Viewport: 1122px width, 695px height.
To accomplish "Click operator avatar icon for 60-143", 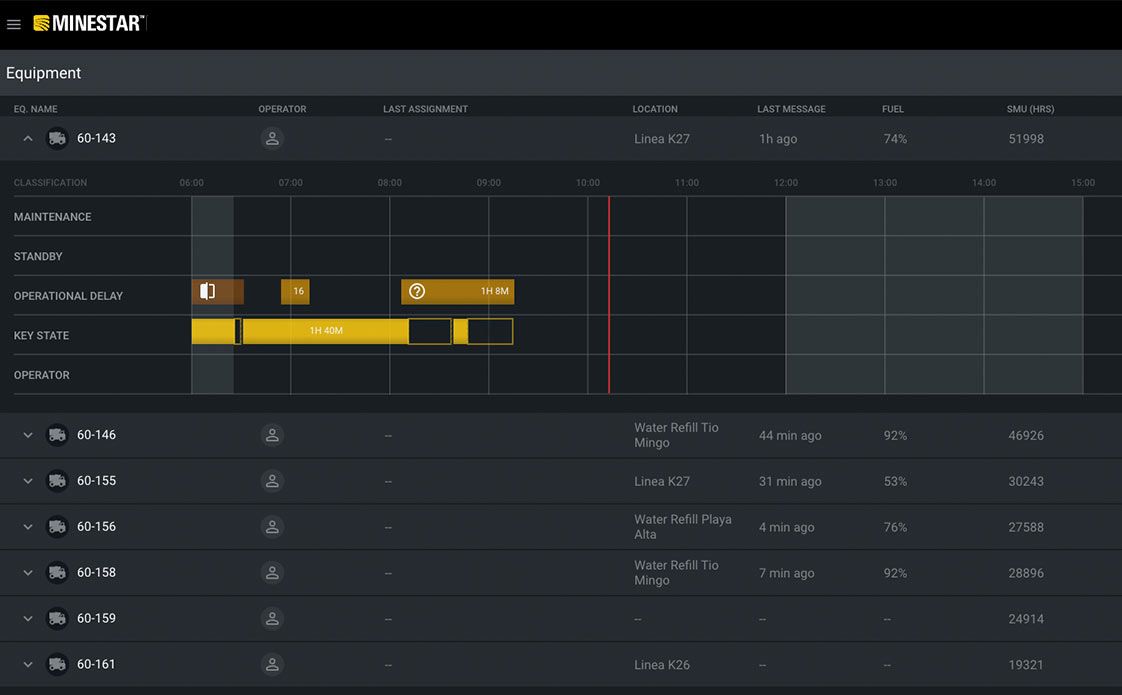I will pos(272,139).
